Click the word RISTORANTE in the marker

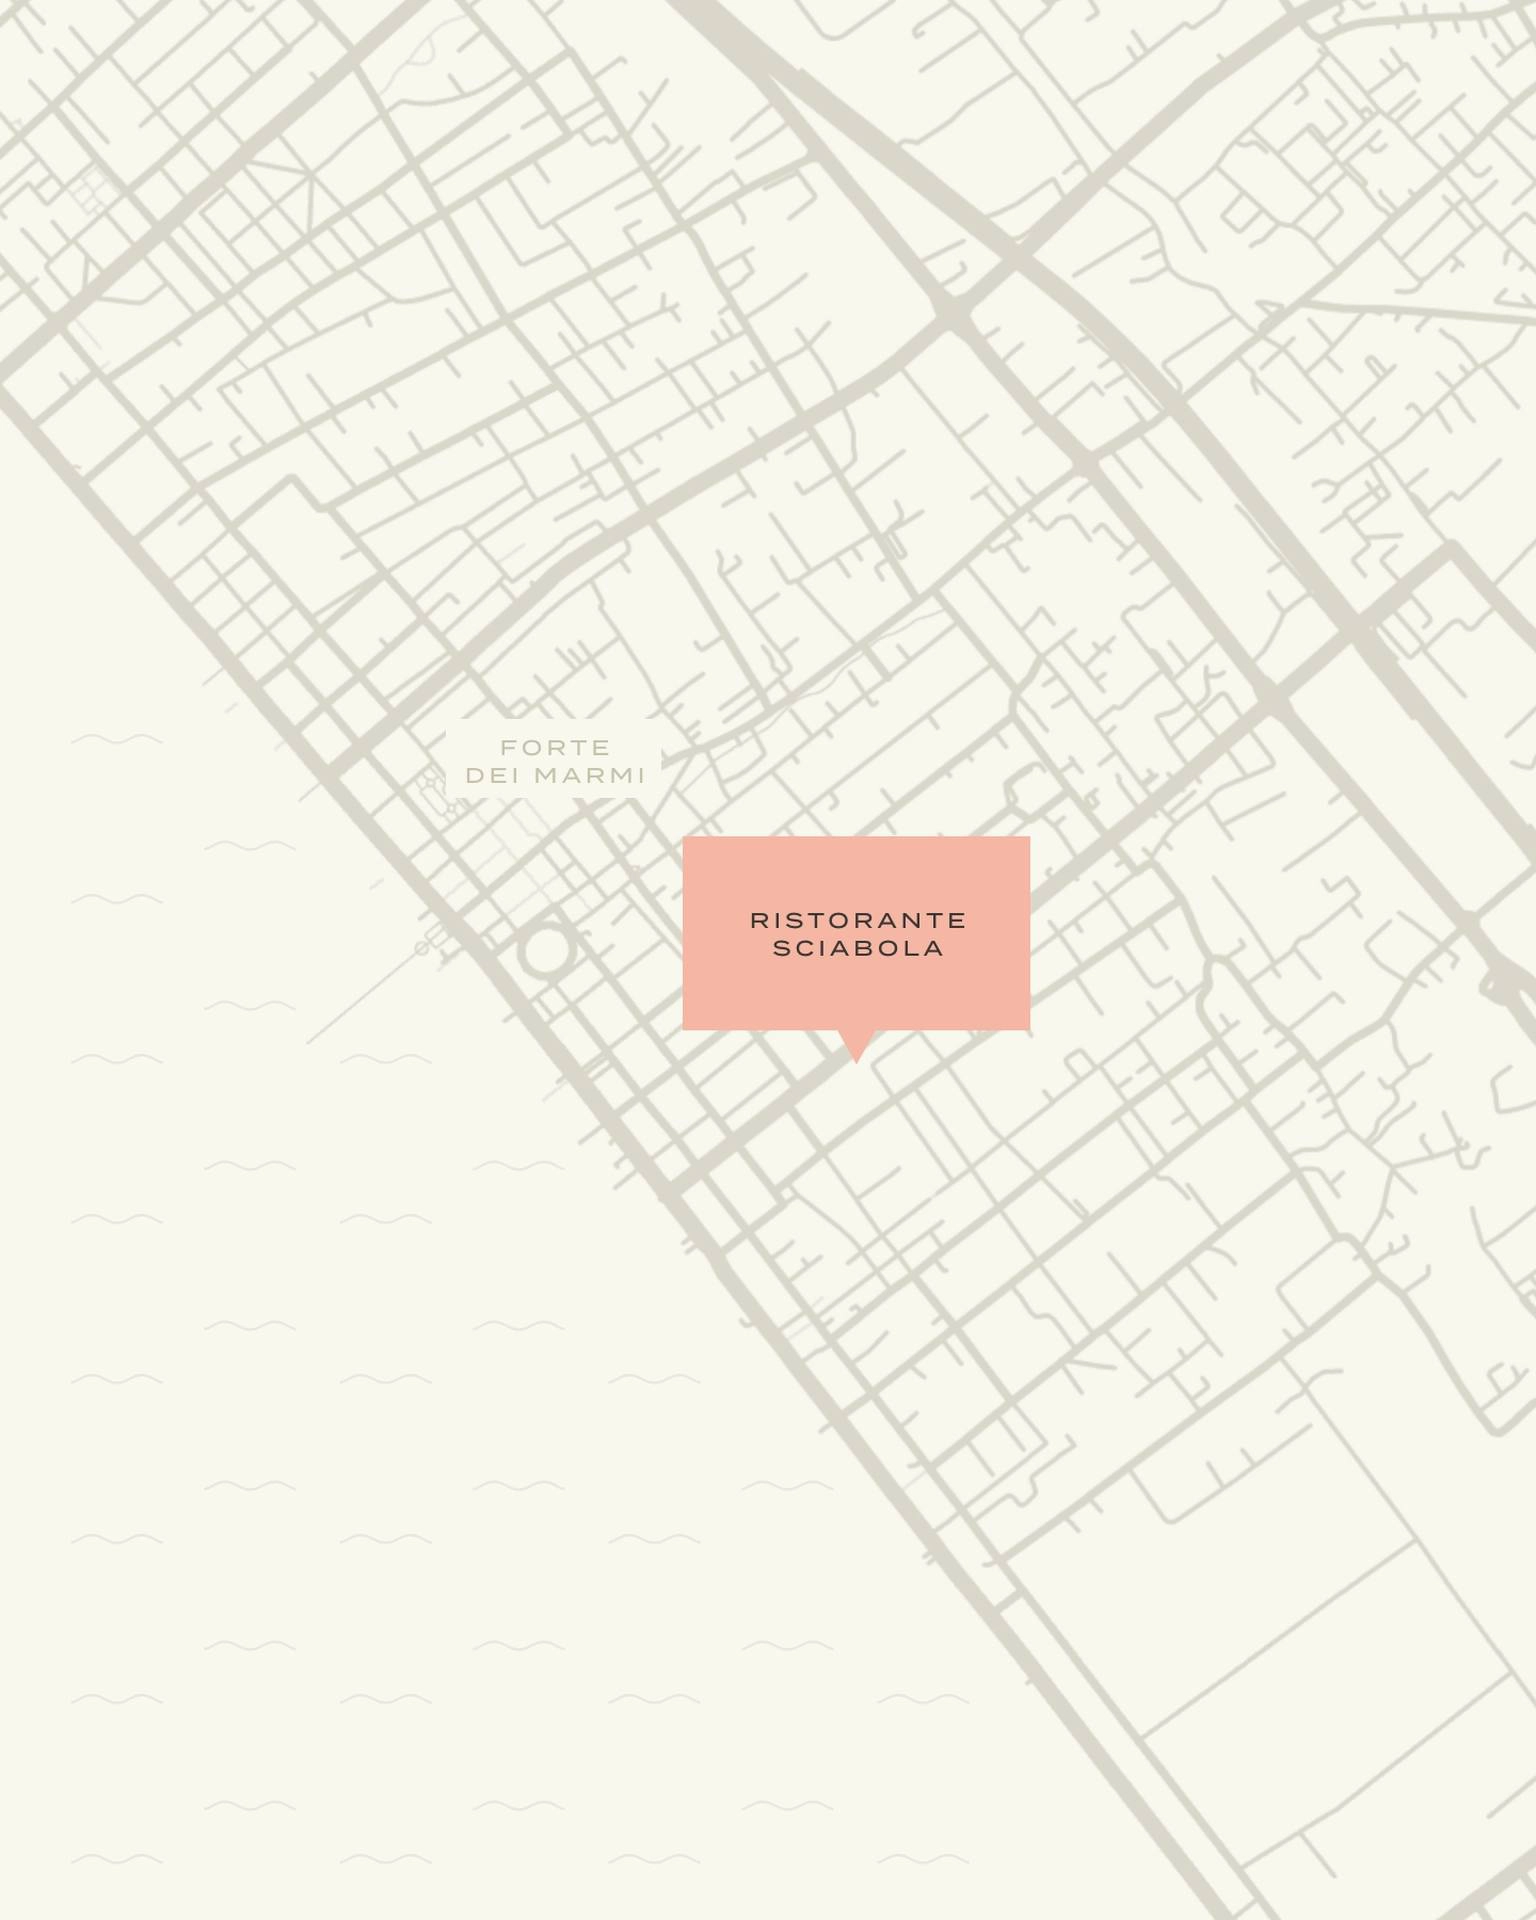pyautogui.click(x=858, y=920)
